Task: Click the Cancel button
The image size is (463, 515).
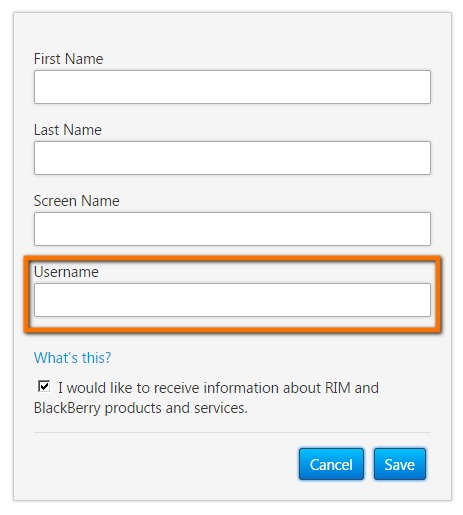Action: (x=331, y=464)
